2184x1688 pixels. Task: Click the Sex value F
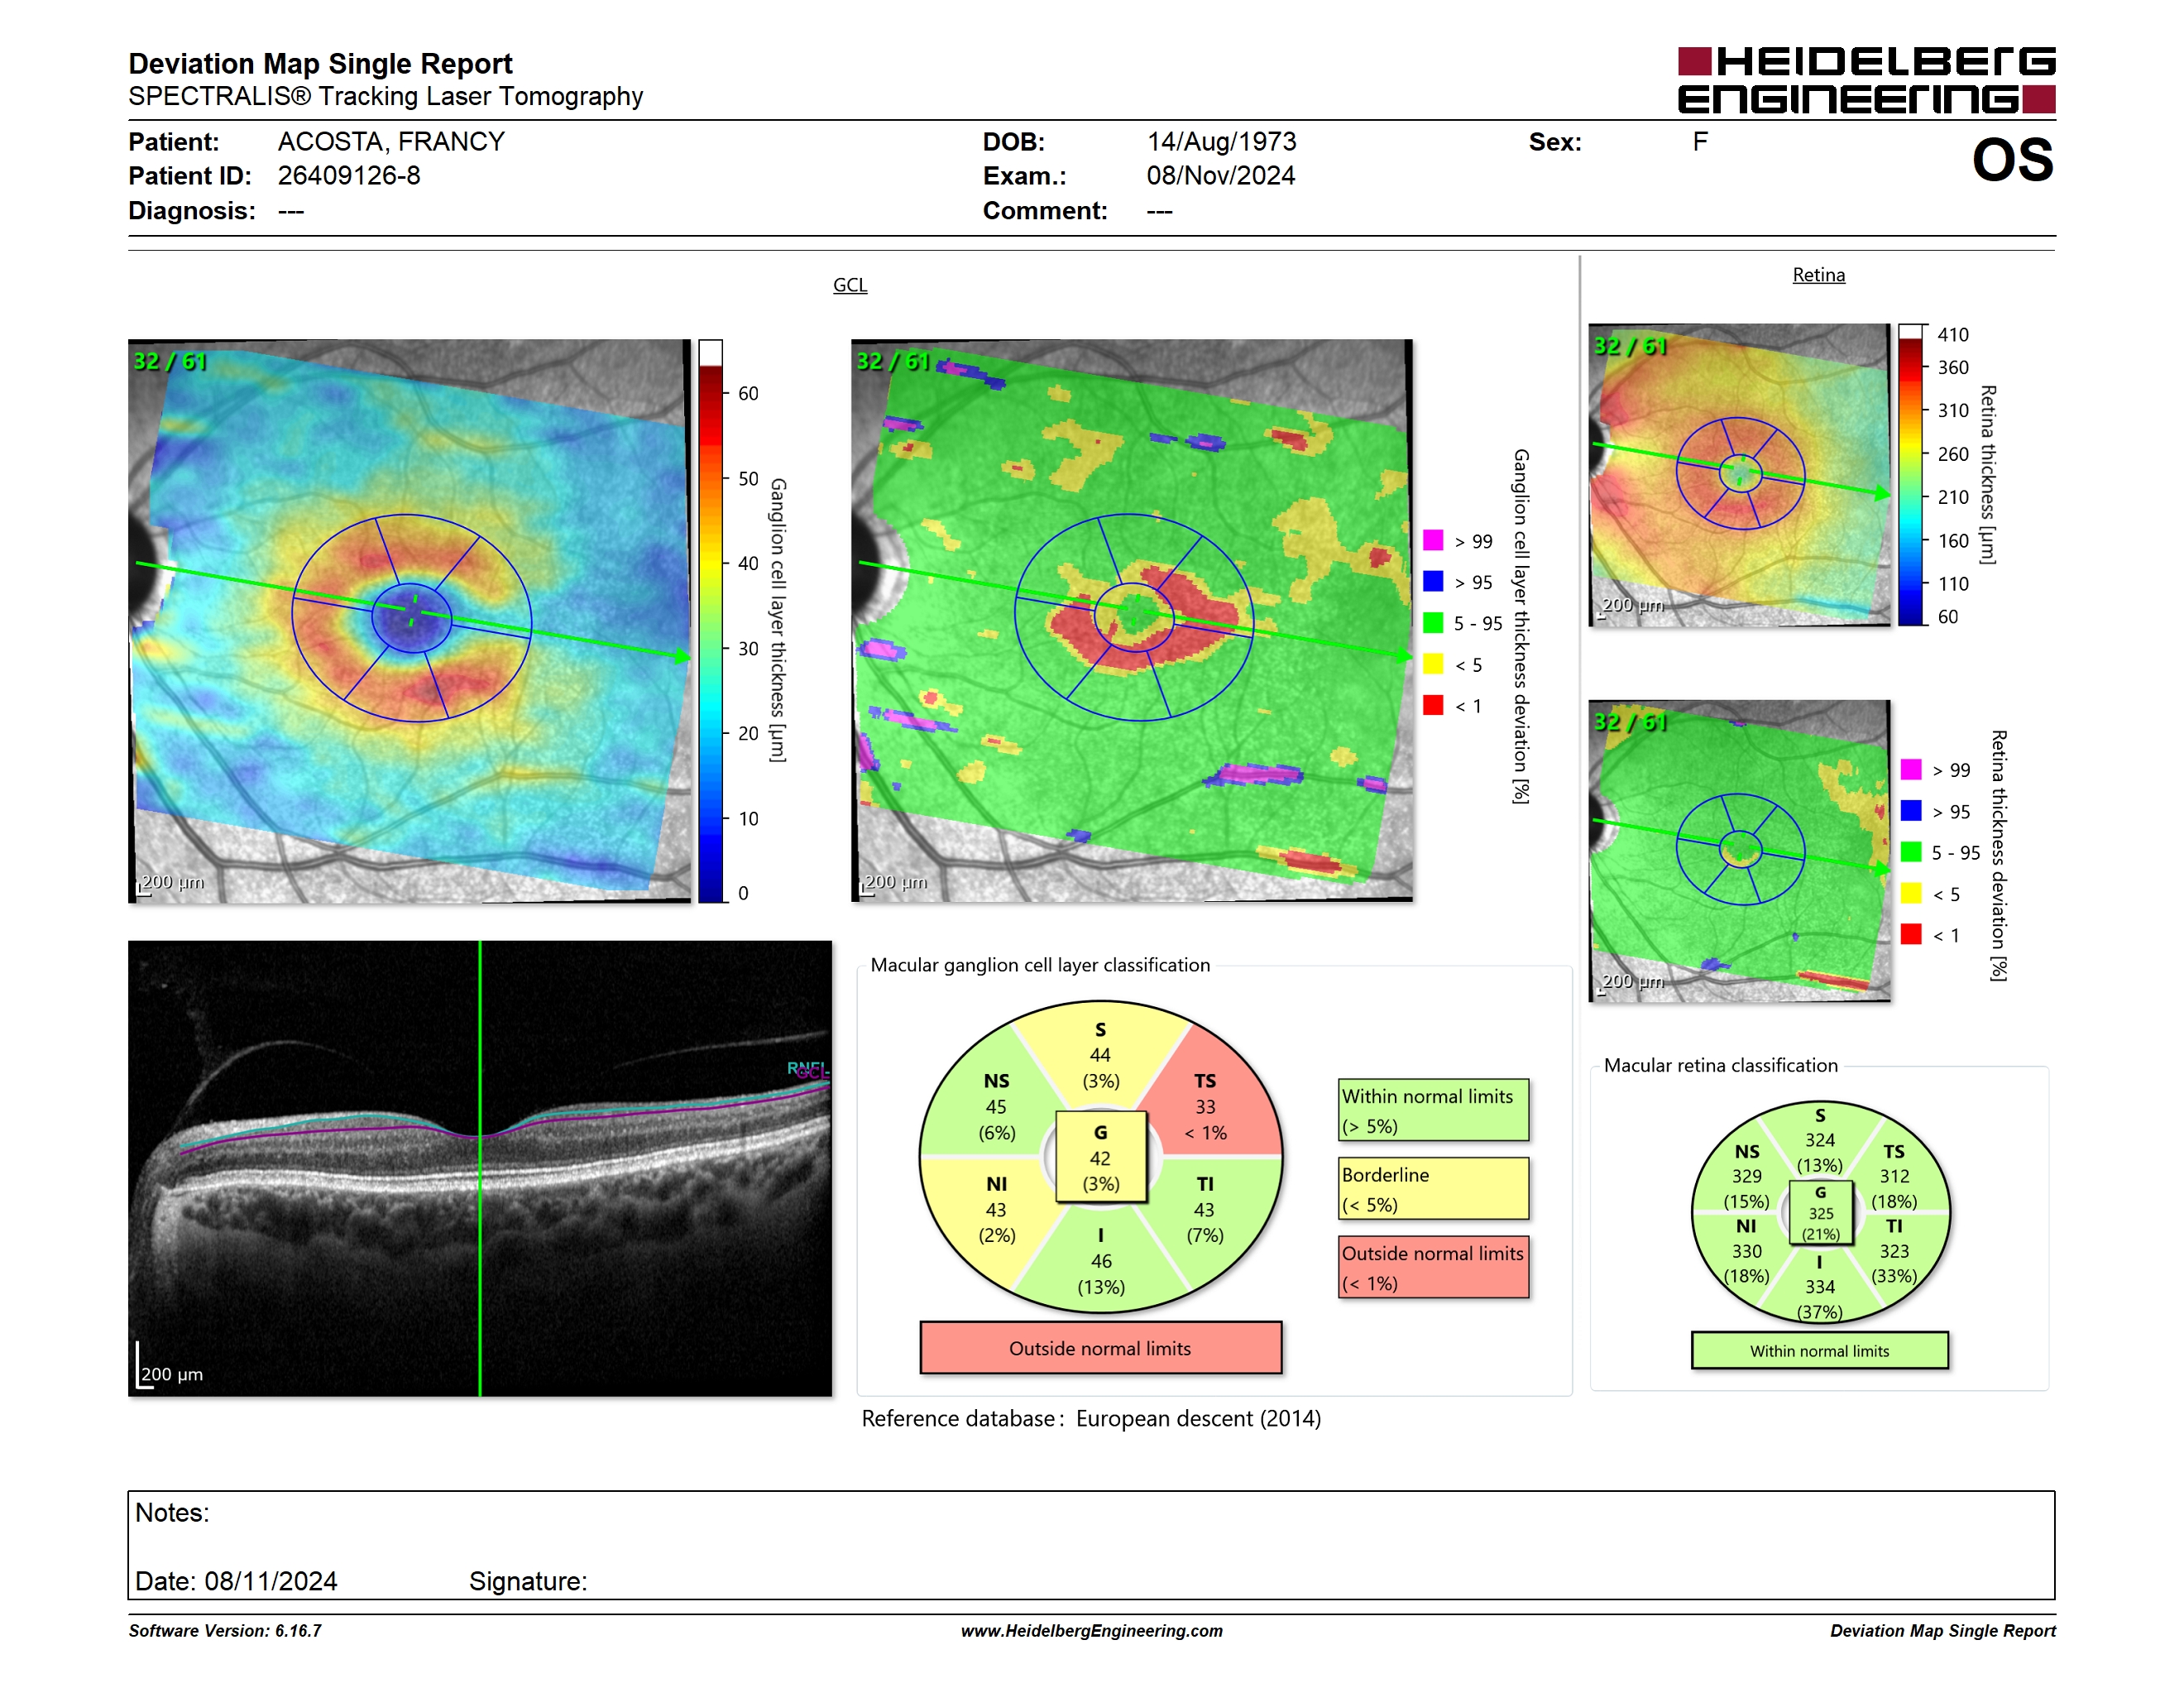coord(1700,142)
